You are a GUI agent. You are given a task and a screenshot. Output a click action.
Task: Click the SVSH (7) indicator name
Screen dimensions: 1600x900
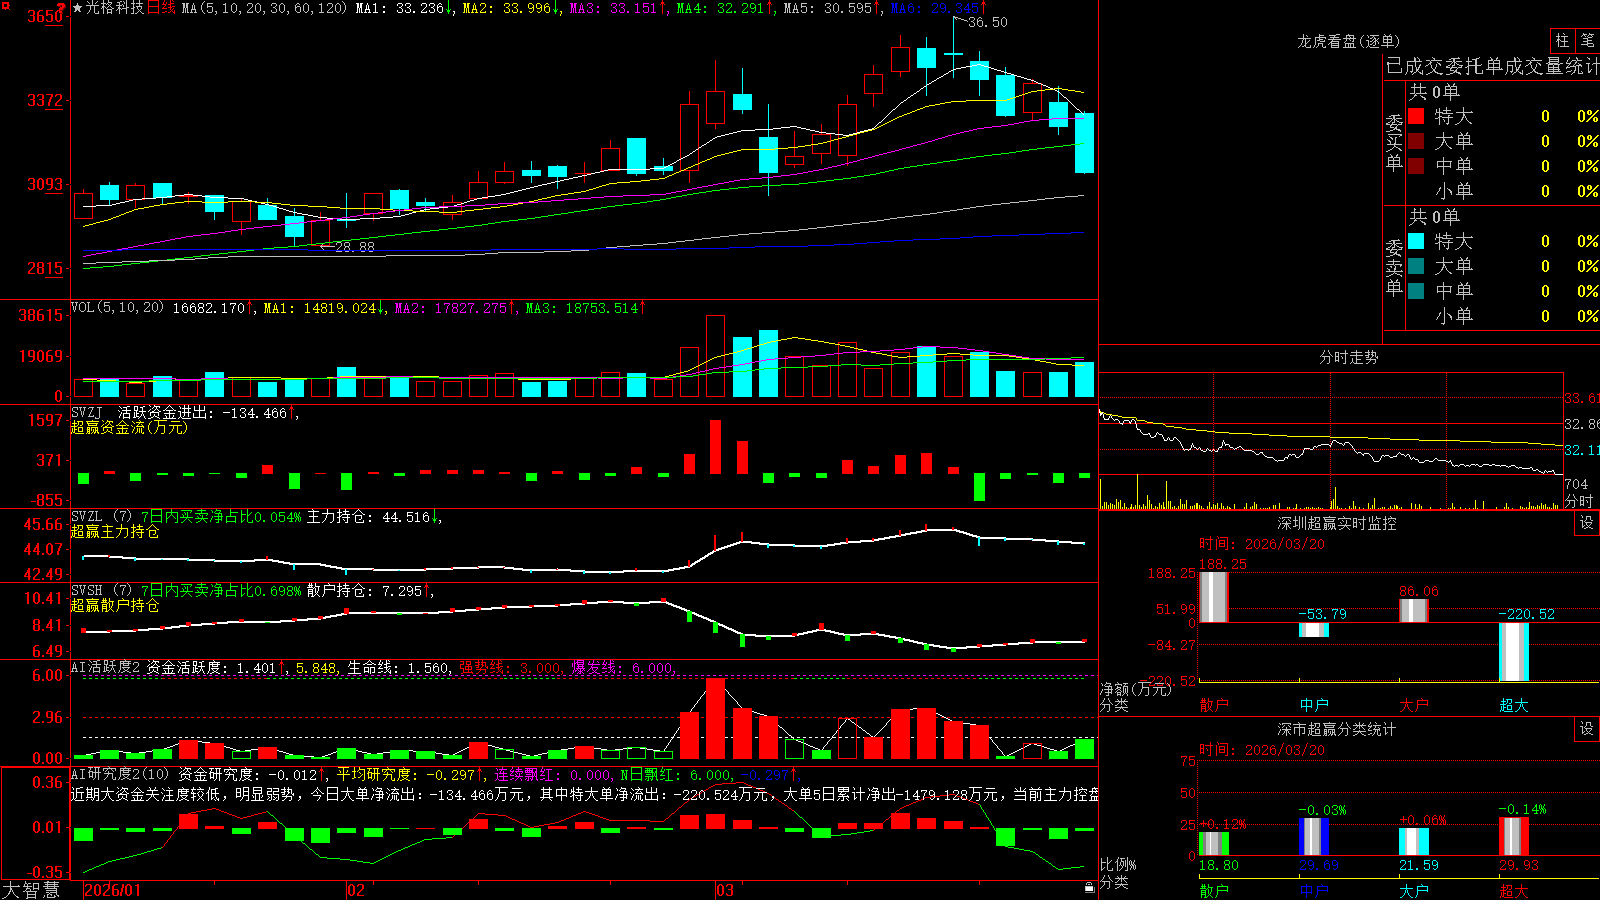(x=101, y=590)
